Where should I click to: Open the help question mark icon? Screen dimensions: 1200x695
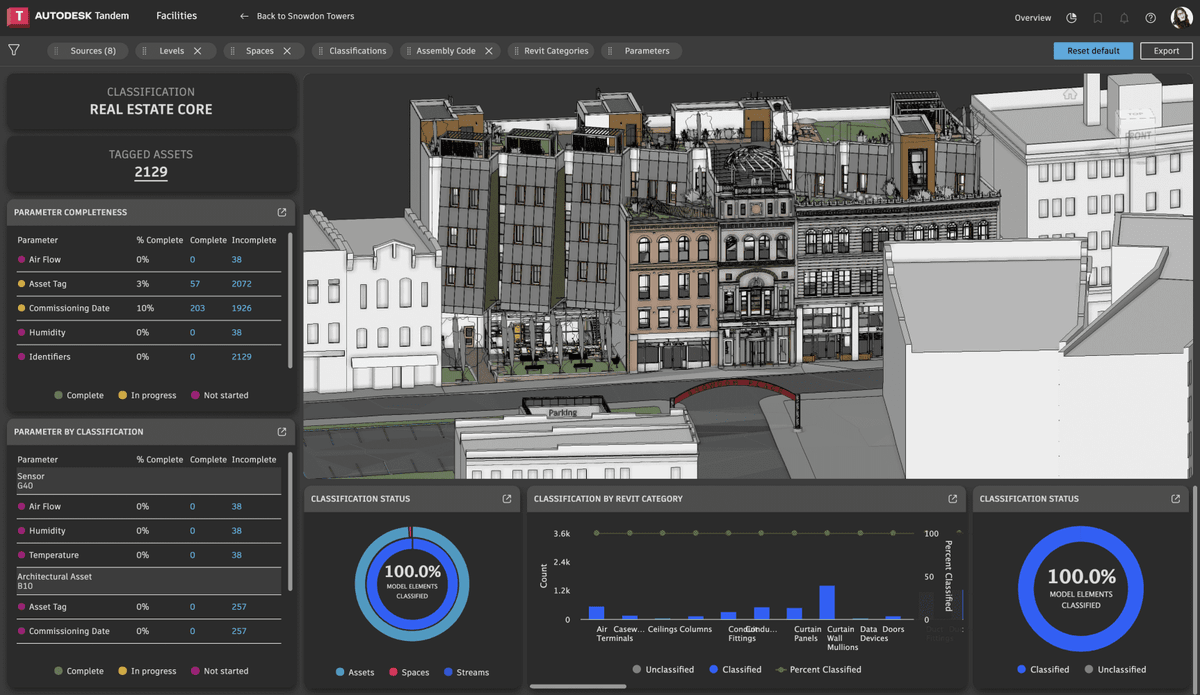click(x=1151, y=17)
